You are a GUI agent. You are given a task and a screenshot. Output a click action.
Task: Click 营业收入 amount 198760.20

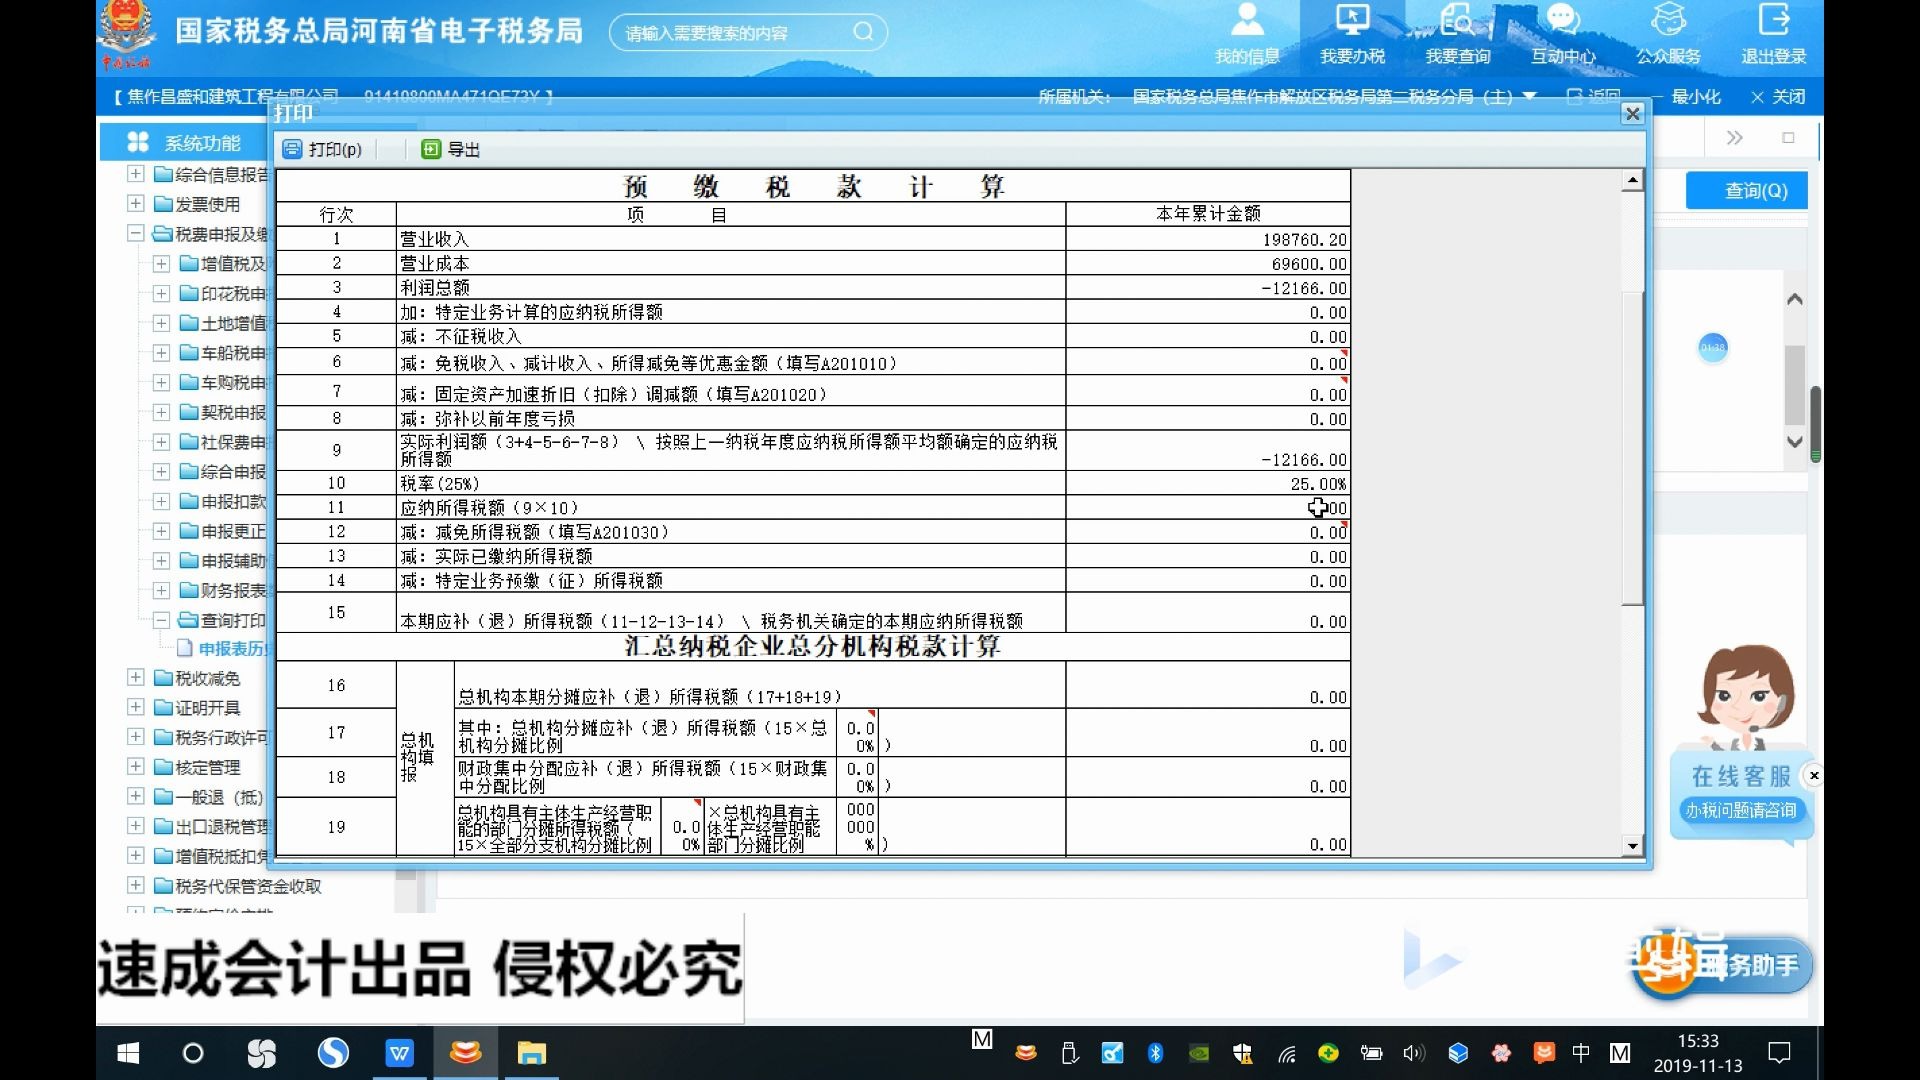point(1304,240)
